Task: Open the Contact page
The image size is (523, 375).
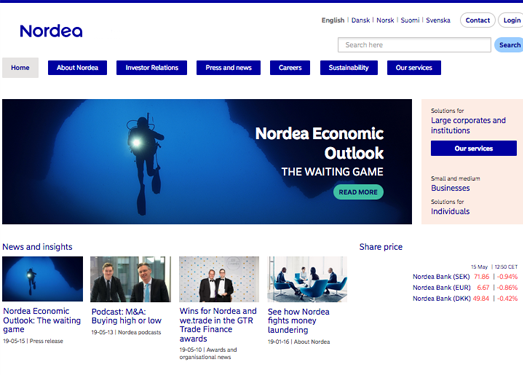Action: tap(478, 20)
